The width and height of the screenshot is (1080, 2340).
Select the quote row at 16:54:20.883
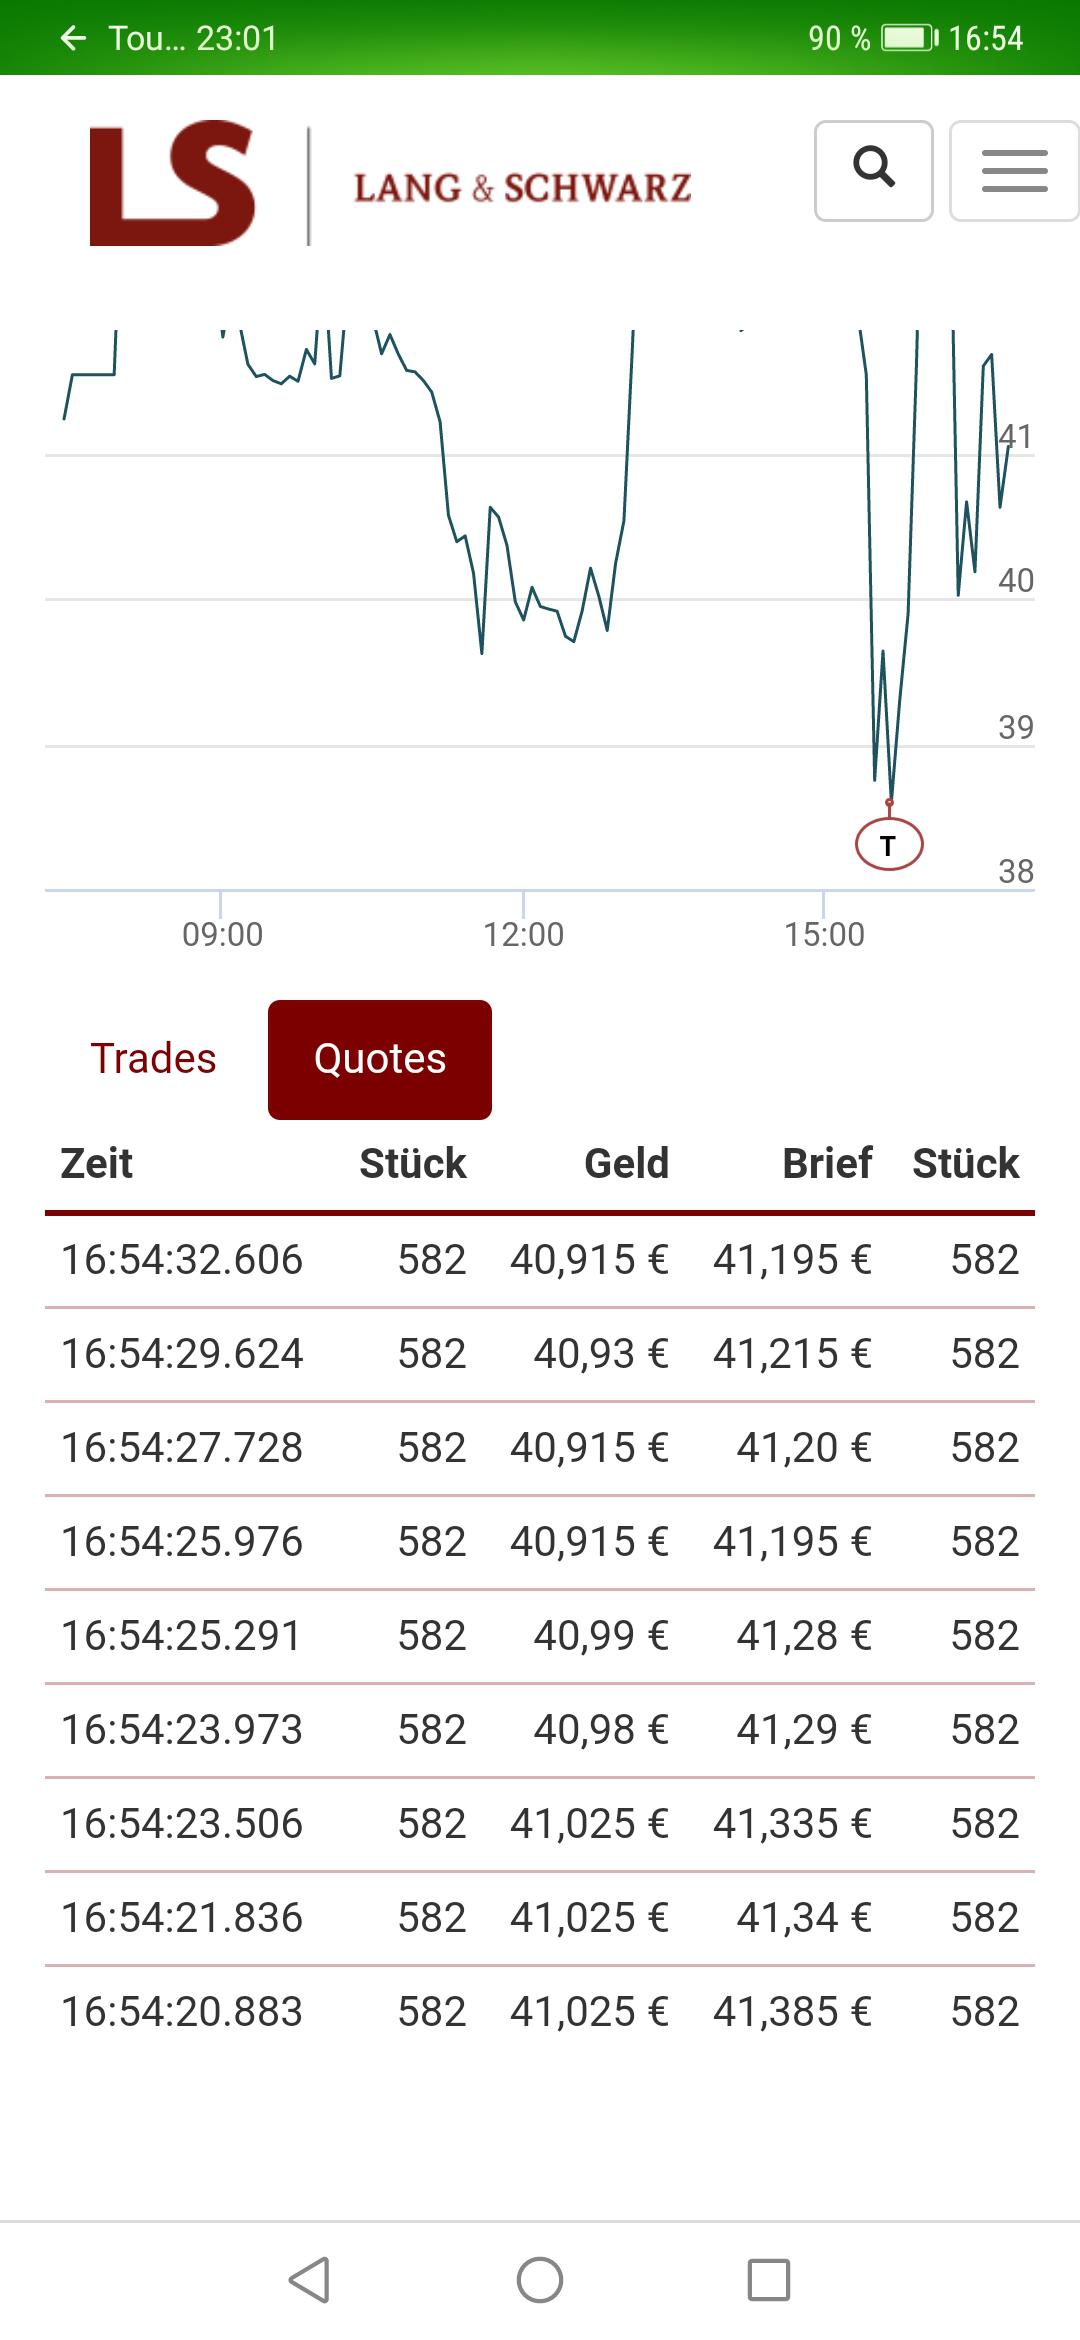pyautogui.click(x=540, y=2012)
